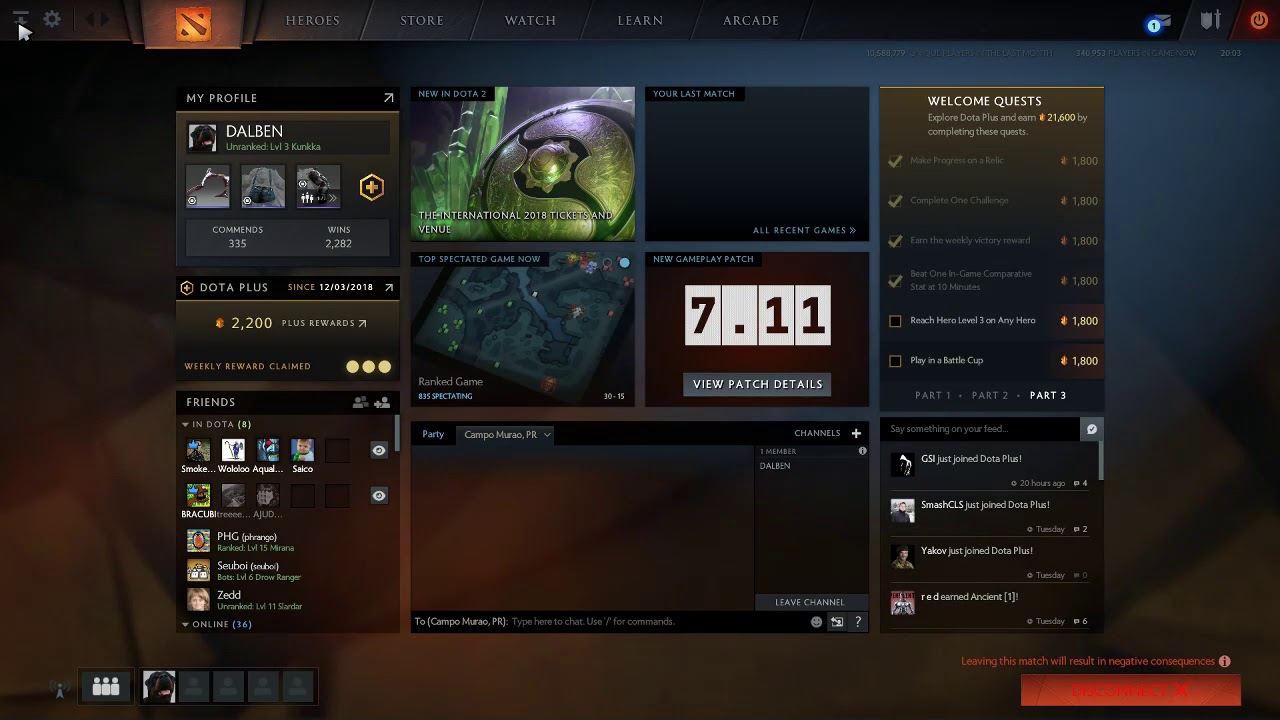Click View Patch Details button

[757, 384]
